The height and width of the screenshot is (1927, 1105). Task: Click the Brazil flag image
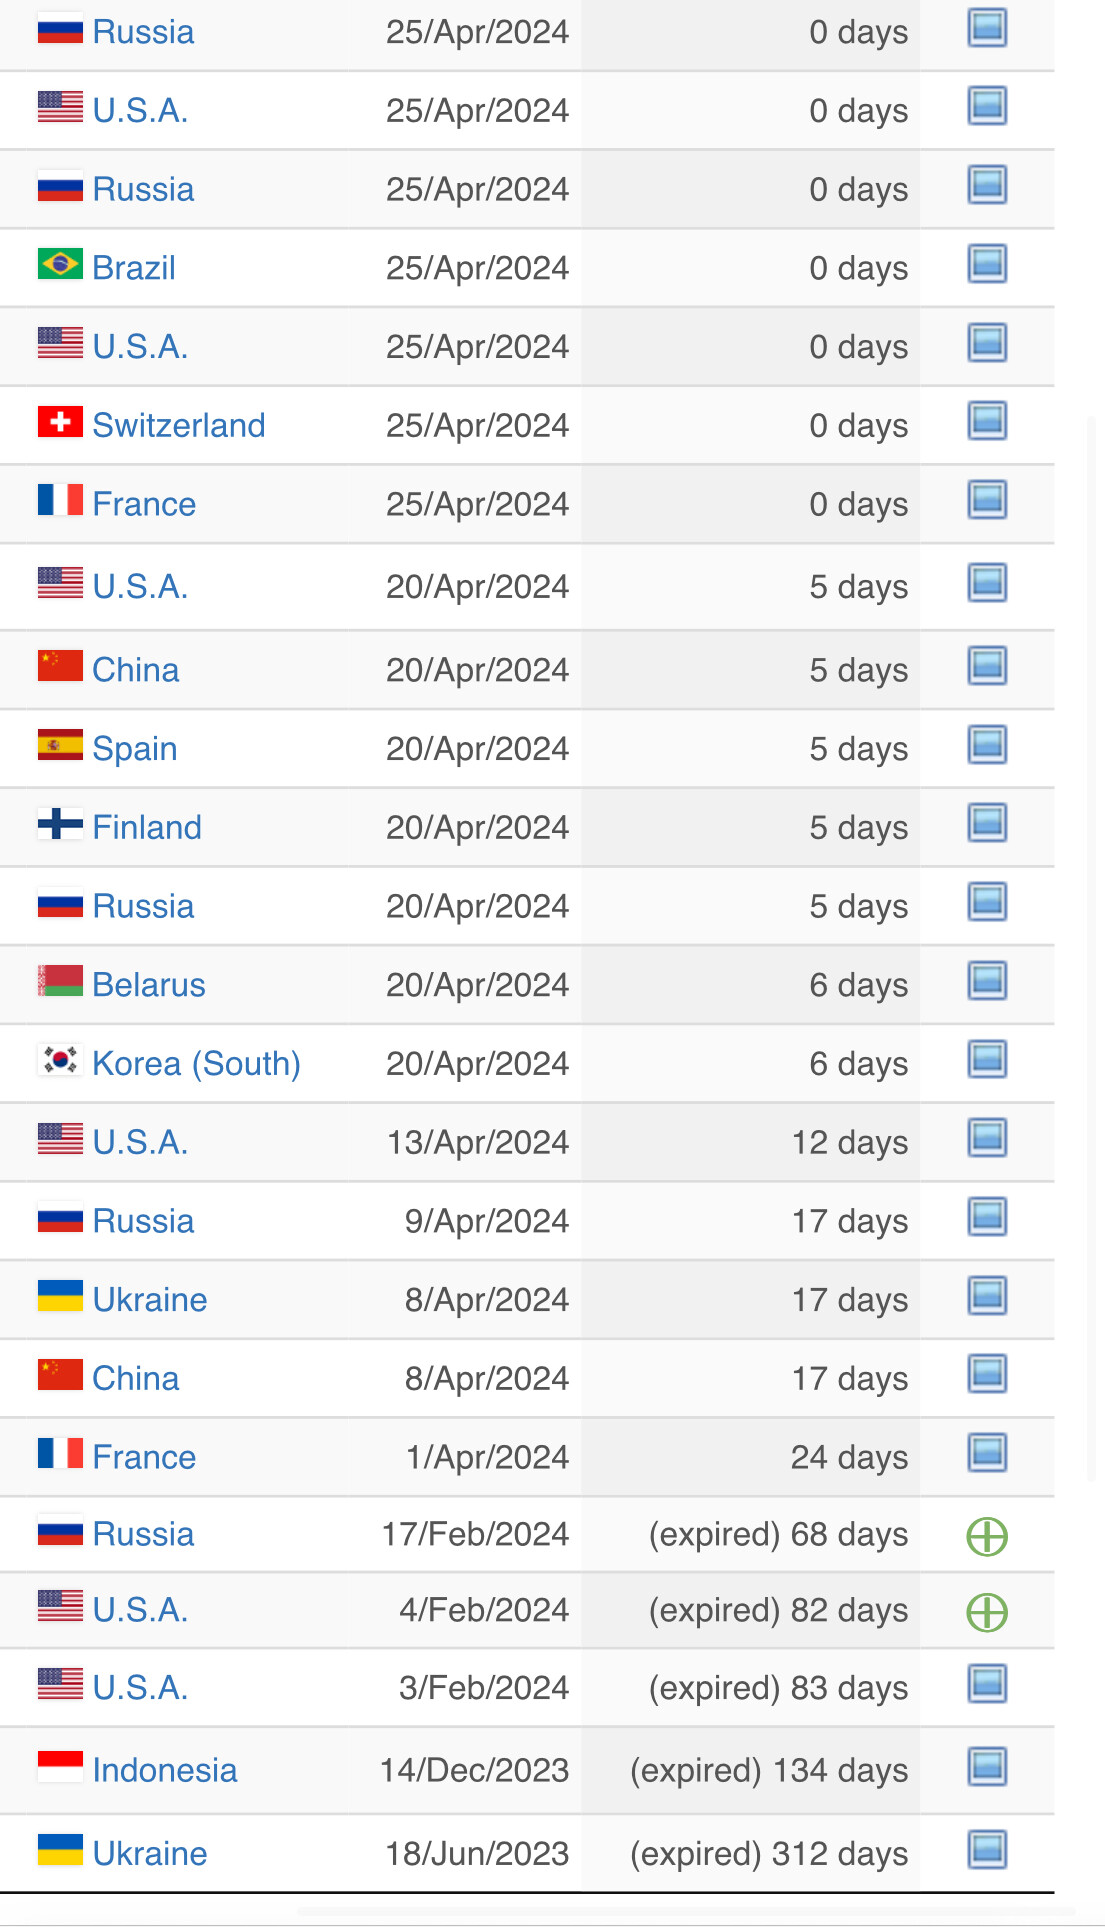pos(60,264)
